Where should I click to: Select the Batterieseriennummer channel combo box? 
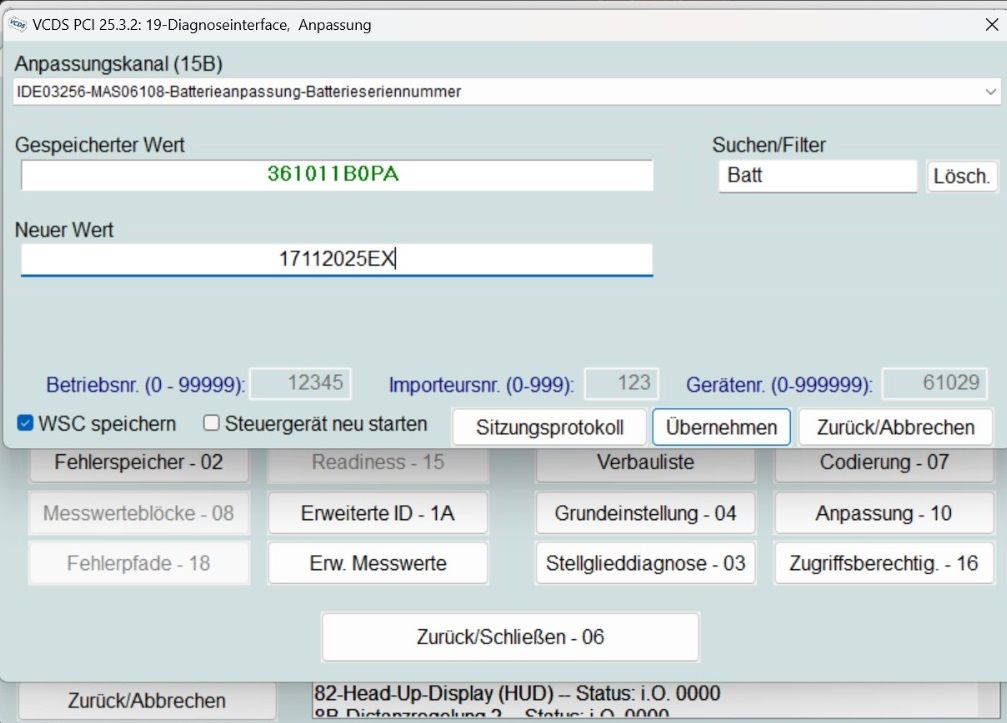pyautogui.click(x=507, y=92)
